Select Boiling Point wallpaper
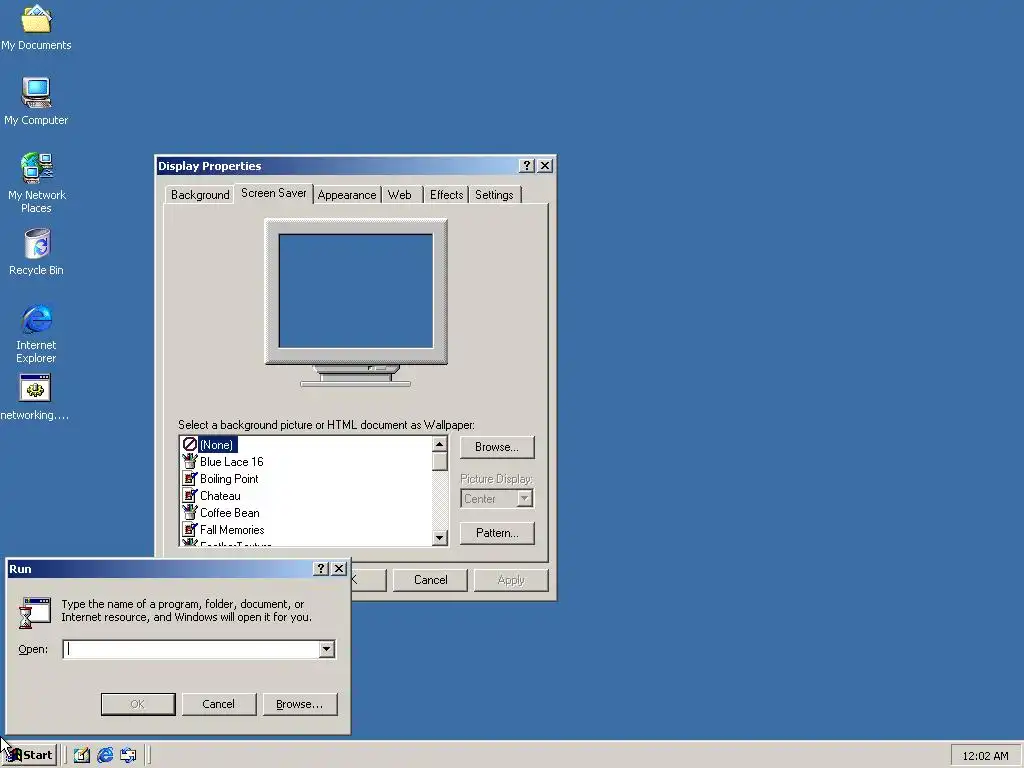The height and width of the screenshot is (768, 1024). tap(229, 479)
